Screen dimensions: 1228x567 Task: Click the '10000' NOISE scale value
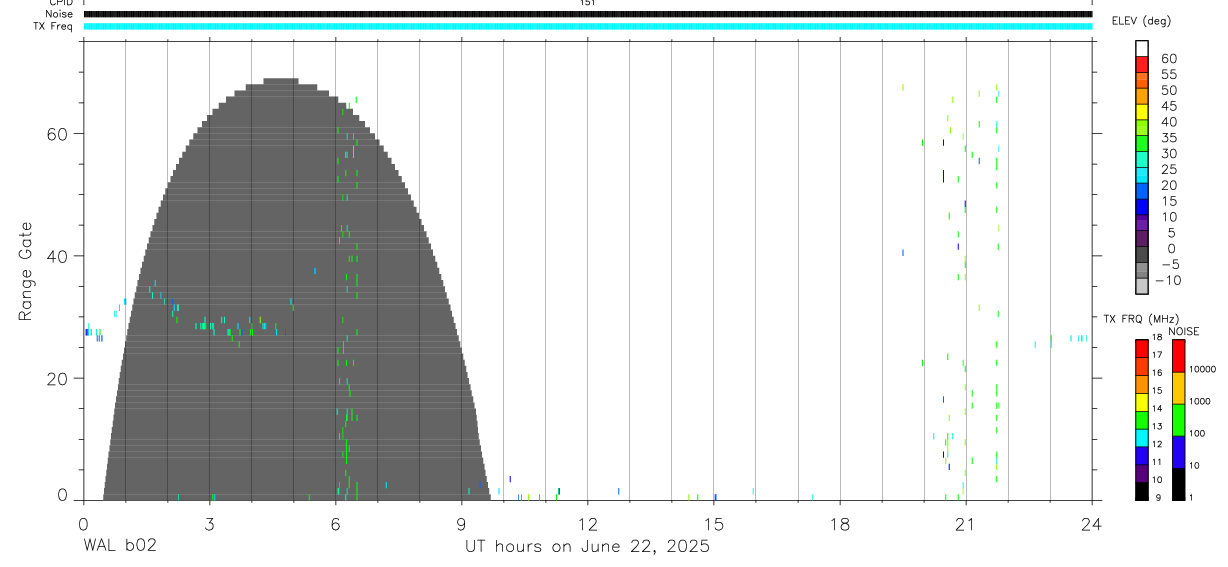1203,369
